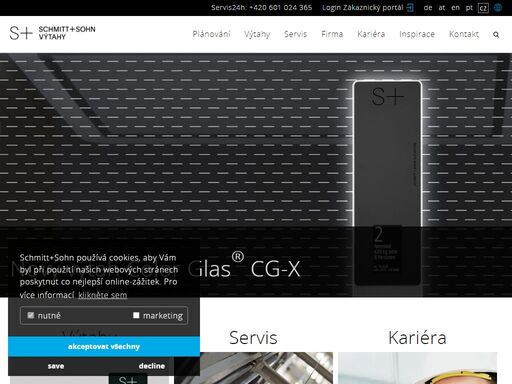Decline the cookies
The image size is (512, 384).
point(152,366)
